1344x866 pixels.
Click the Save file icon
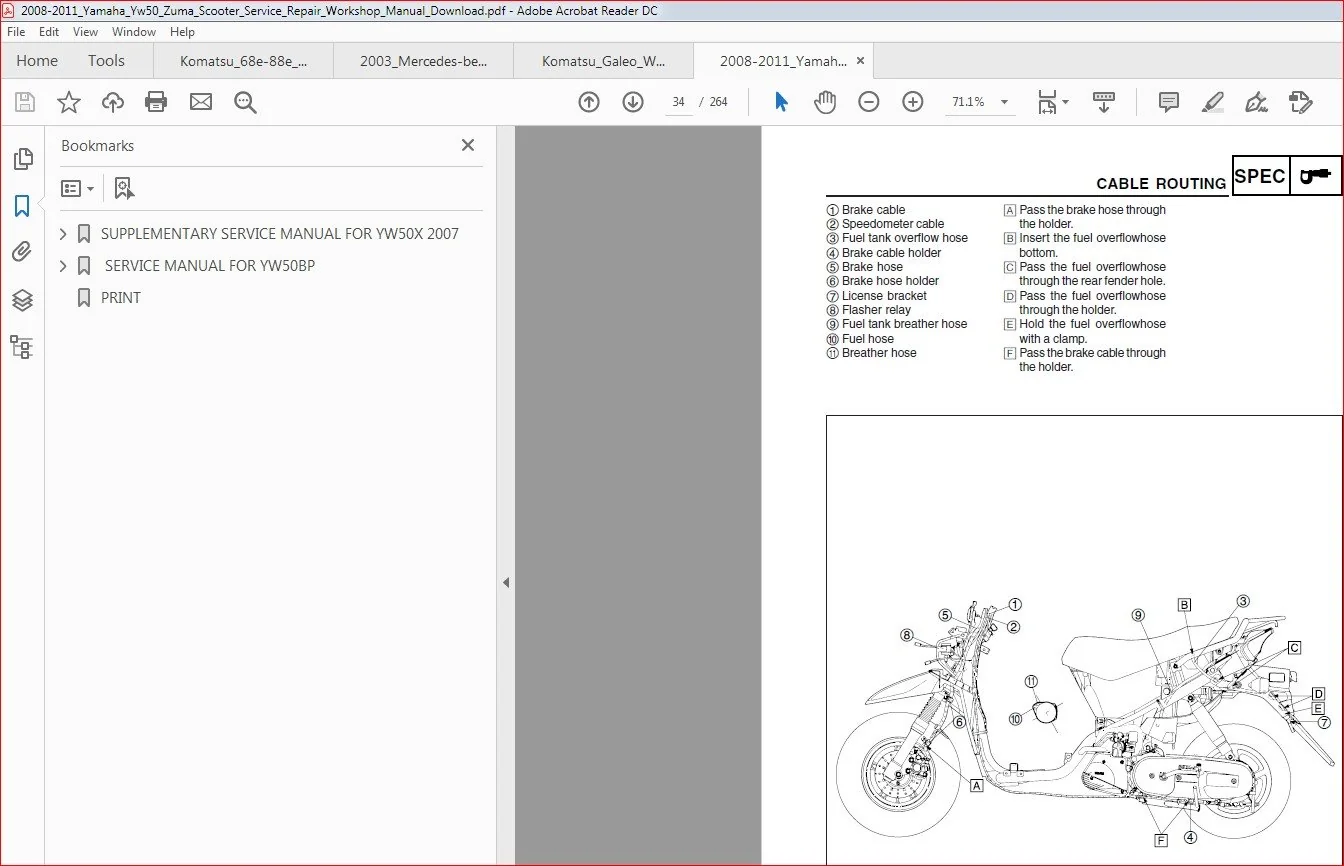click(x=25, y=102)
